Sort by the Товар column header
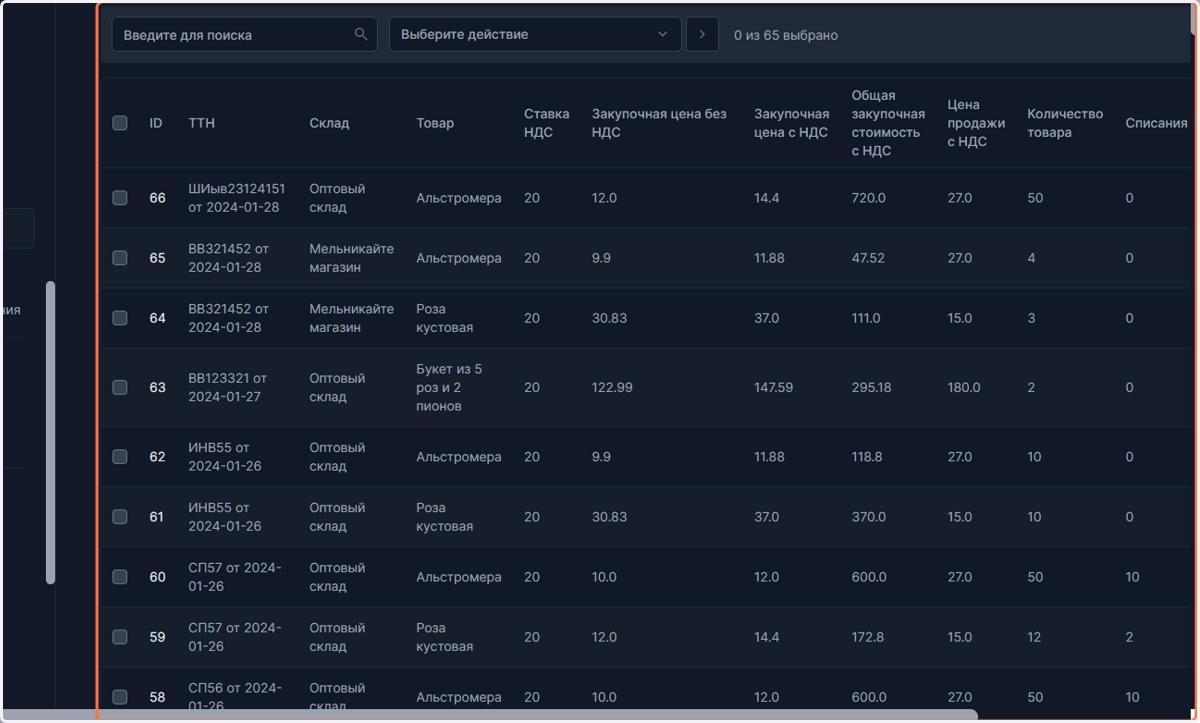Image resolution: width=1200 pixels, height=723 pixels. click(435, 123)
